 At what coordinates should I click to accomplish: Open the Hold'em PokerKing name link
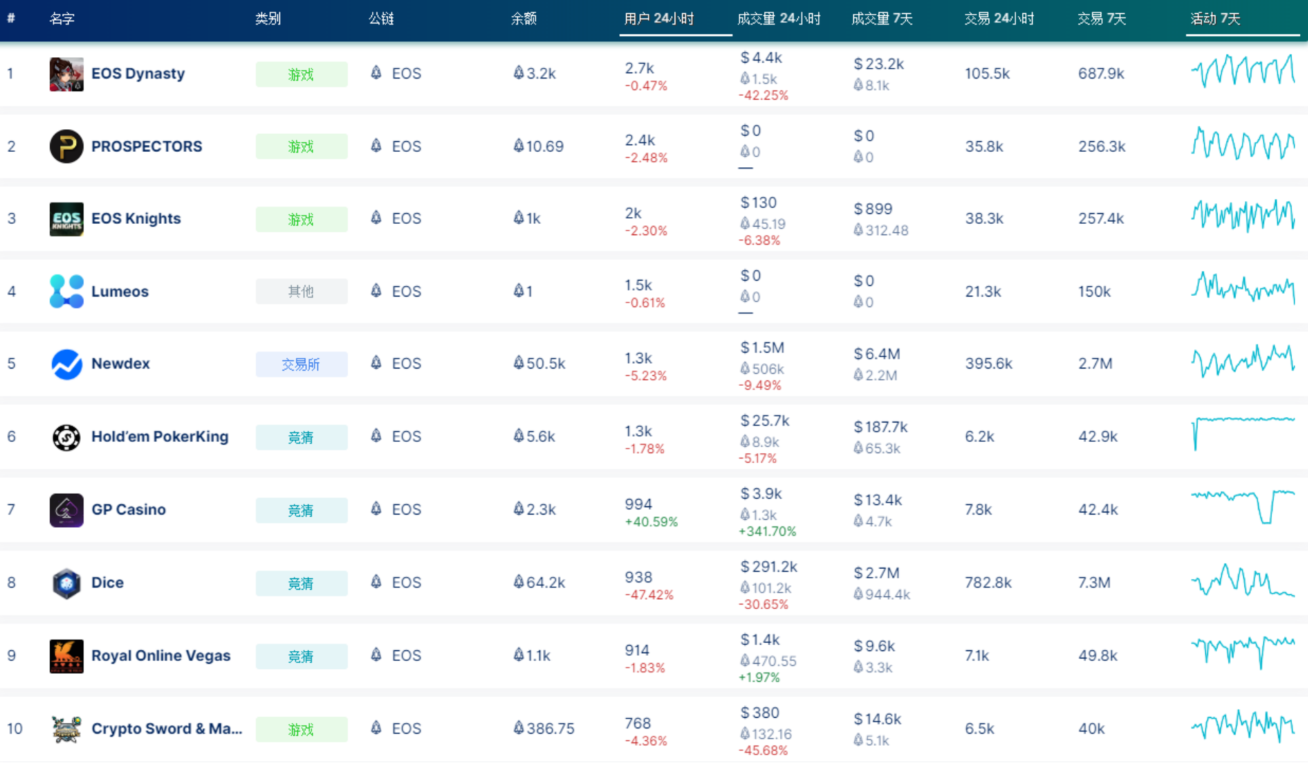coord(160,437)
